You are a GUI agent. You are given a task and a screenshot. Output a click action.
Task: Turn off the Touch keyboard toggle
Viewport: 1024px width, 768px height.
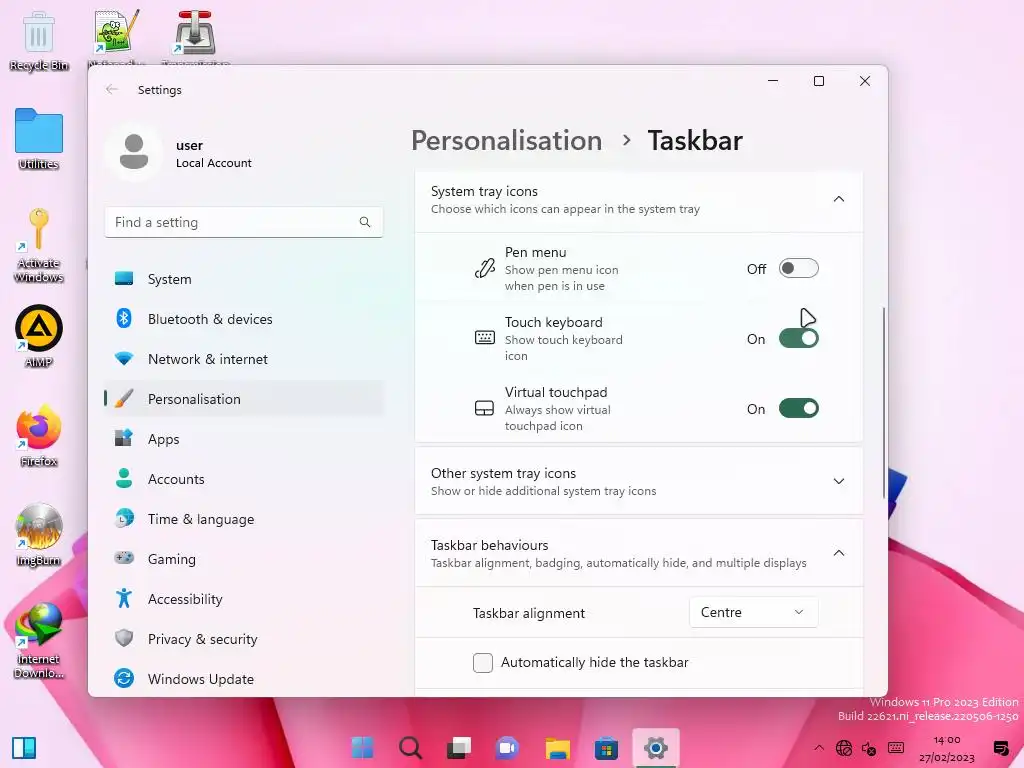798,338
